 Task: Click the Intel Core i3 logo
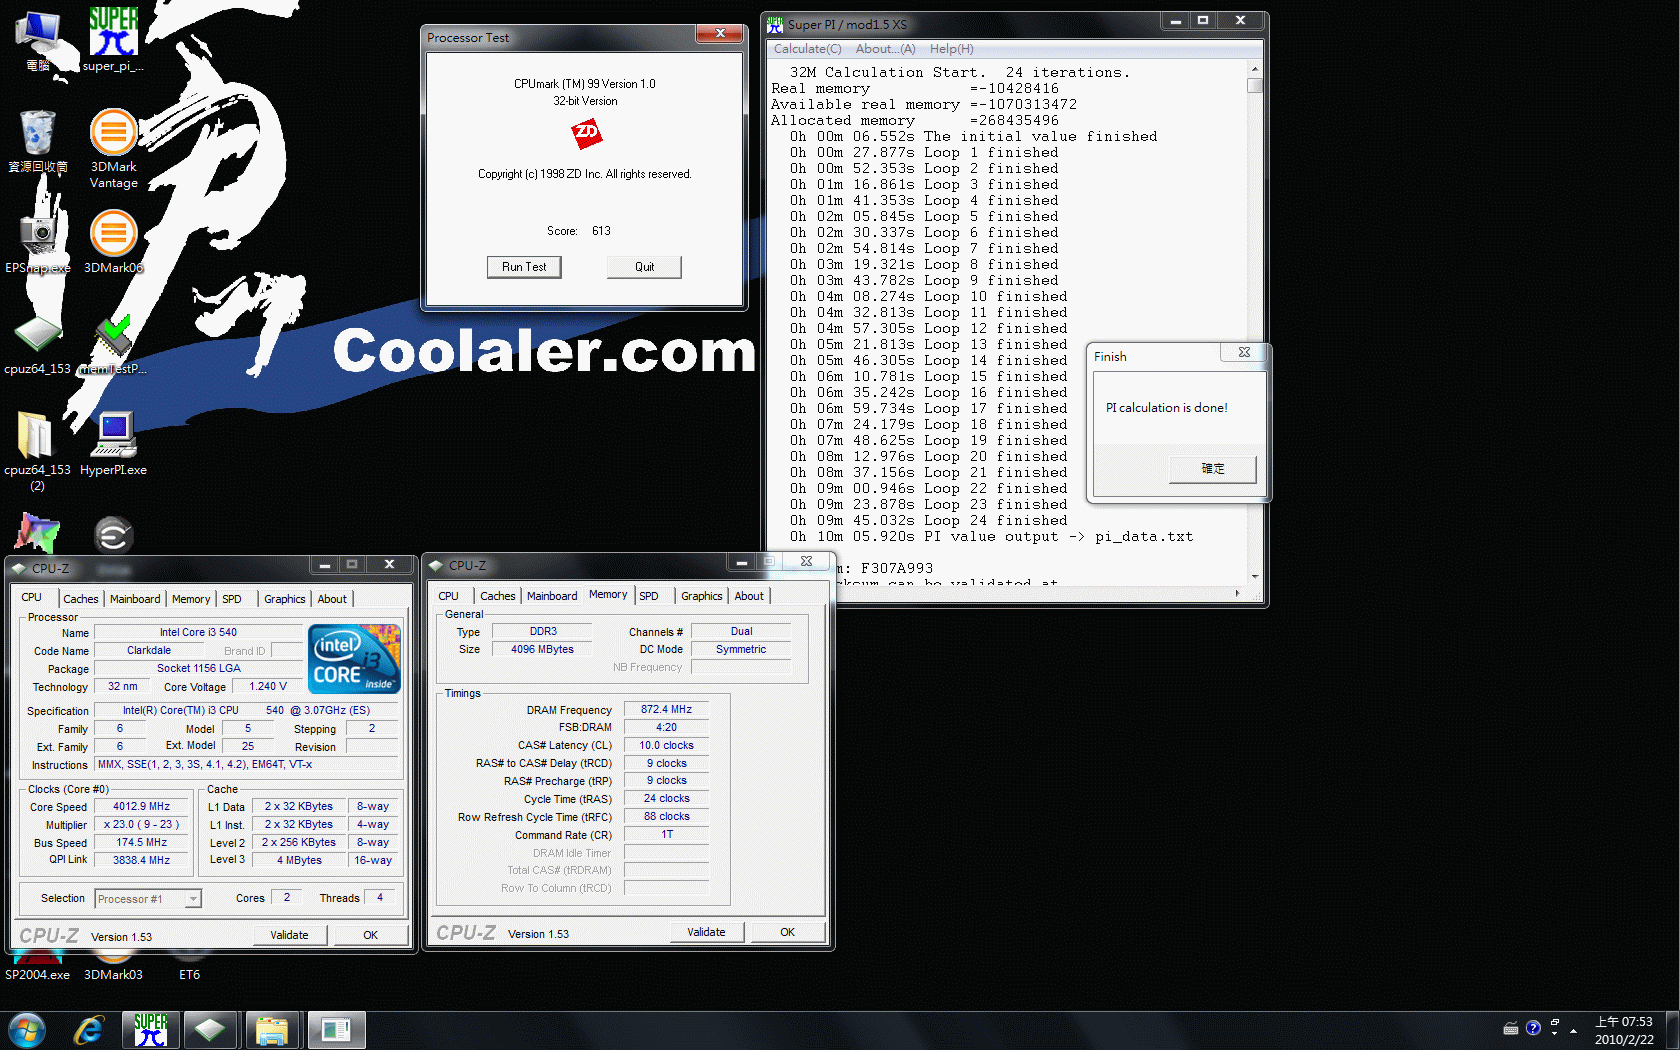coord(355,659)
